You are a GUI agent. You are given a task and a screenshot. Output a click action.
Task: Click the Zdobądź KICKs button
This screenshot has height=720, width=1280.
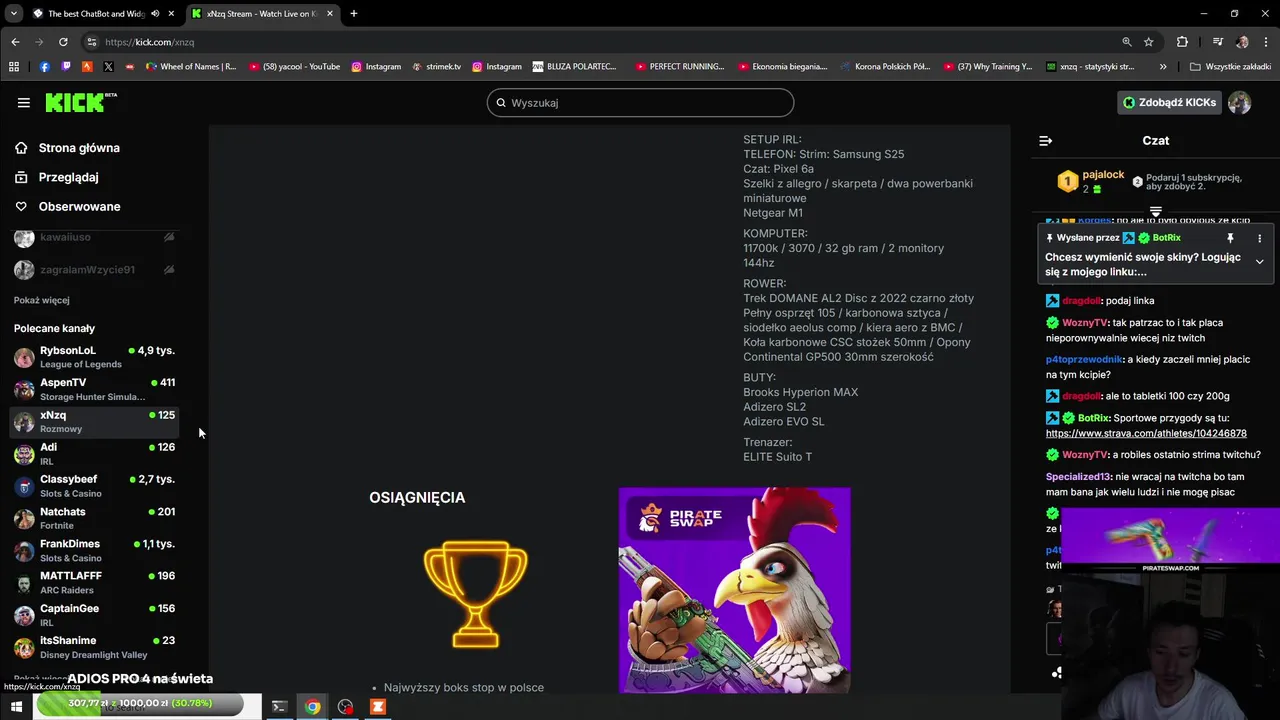(1169, 103)
